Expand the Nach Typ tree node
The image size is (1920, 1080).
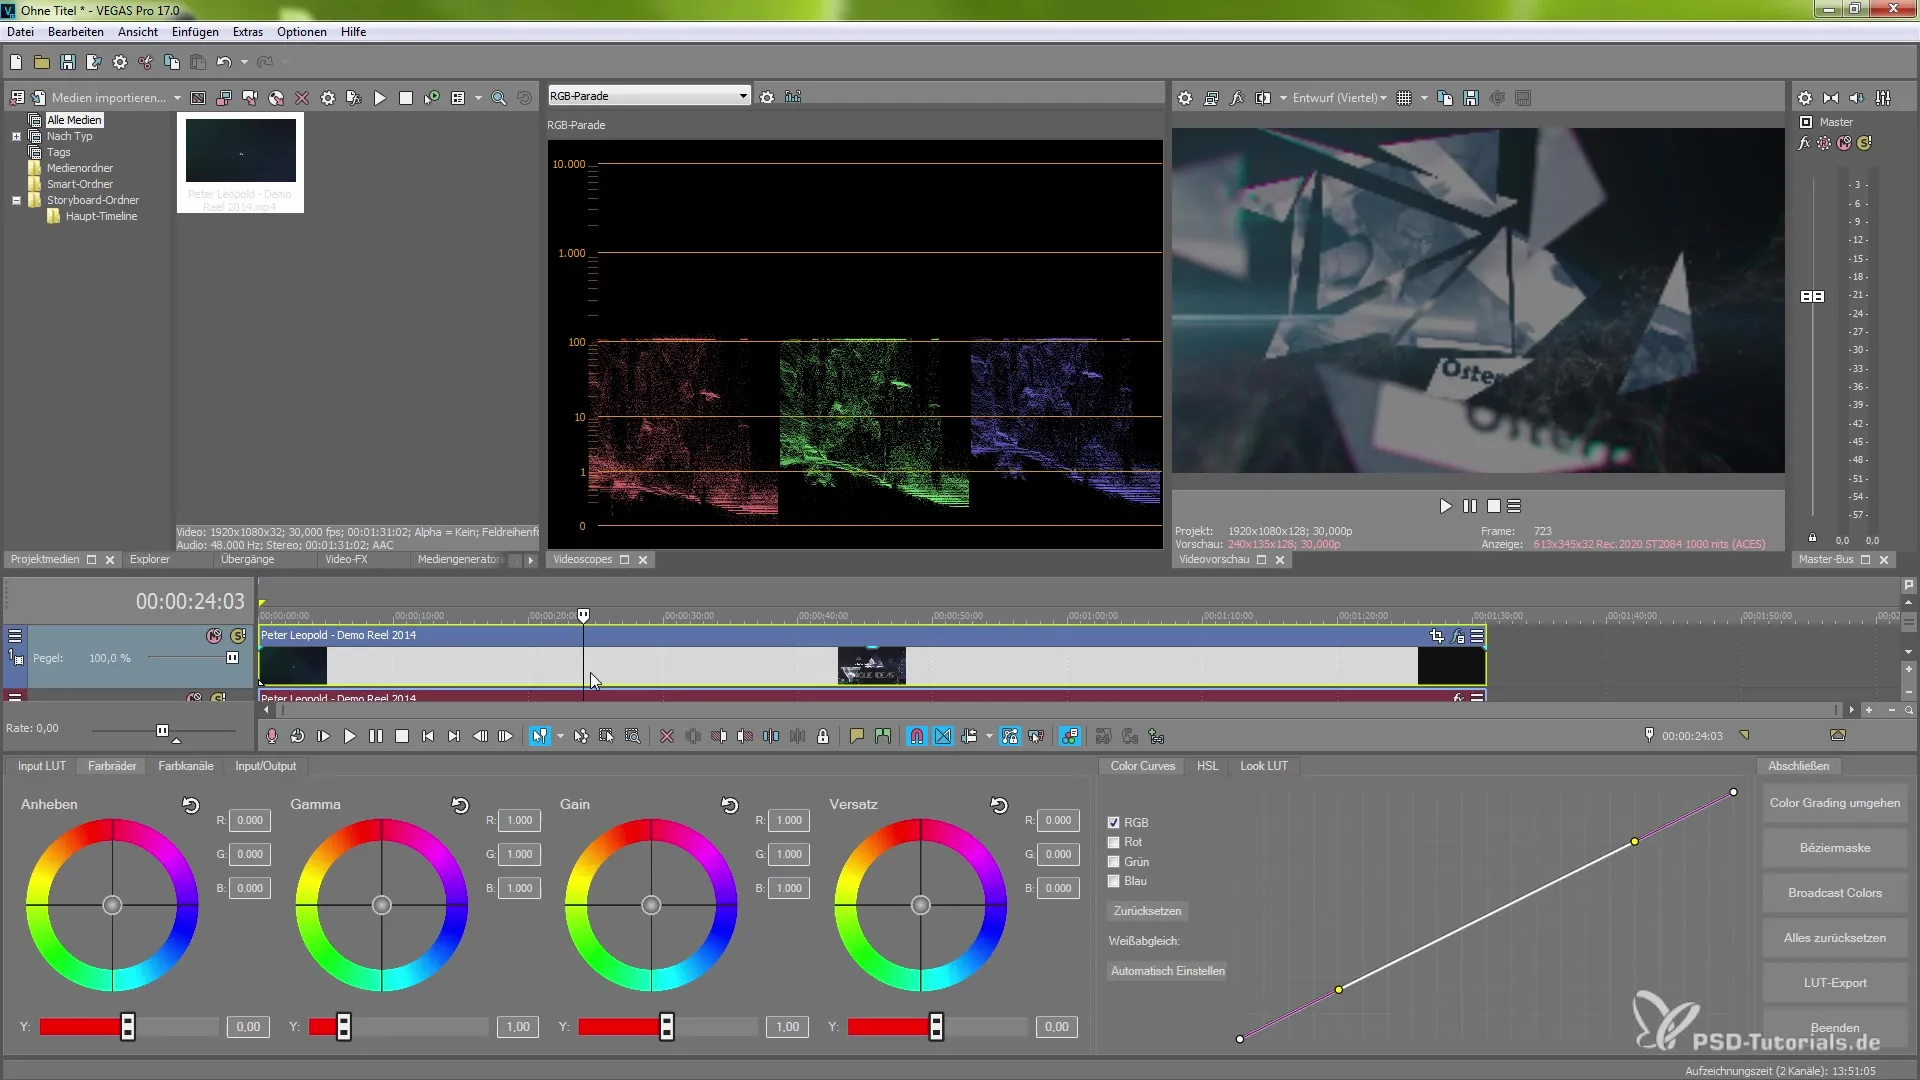pyautogui.click(x=16, y=136)
